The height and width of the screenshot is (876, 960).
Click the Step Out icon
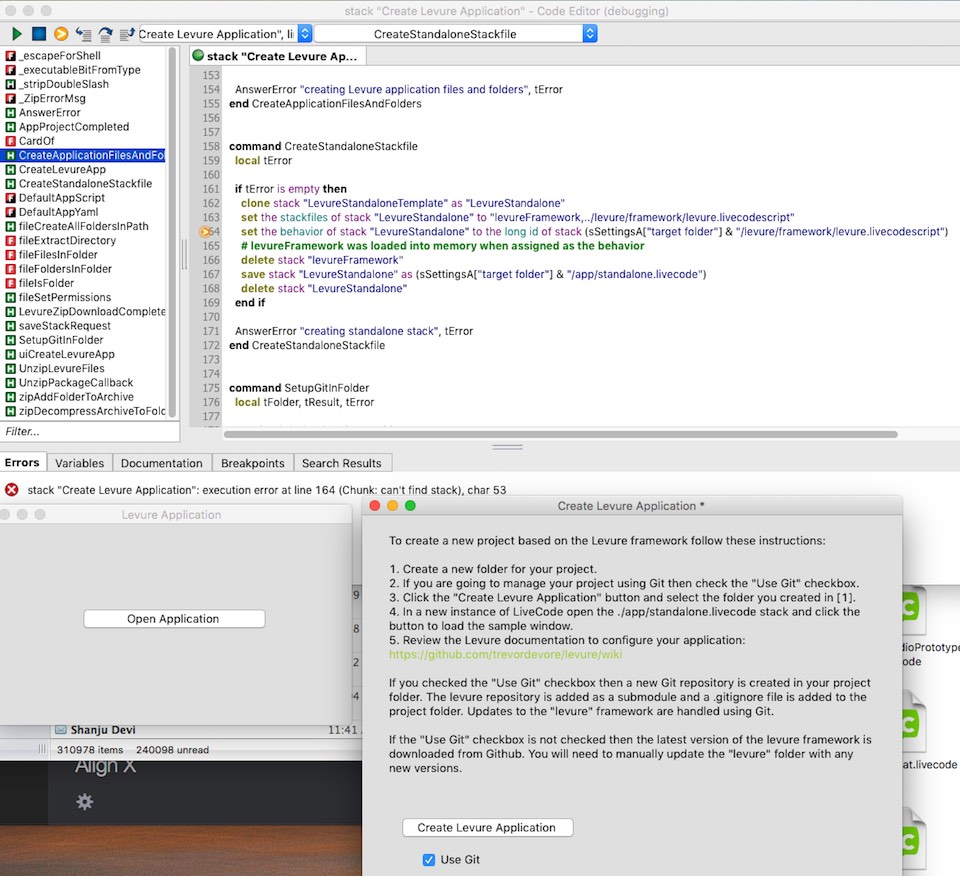tap(126, 34)
